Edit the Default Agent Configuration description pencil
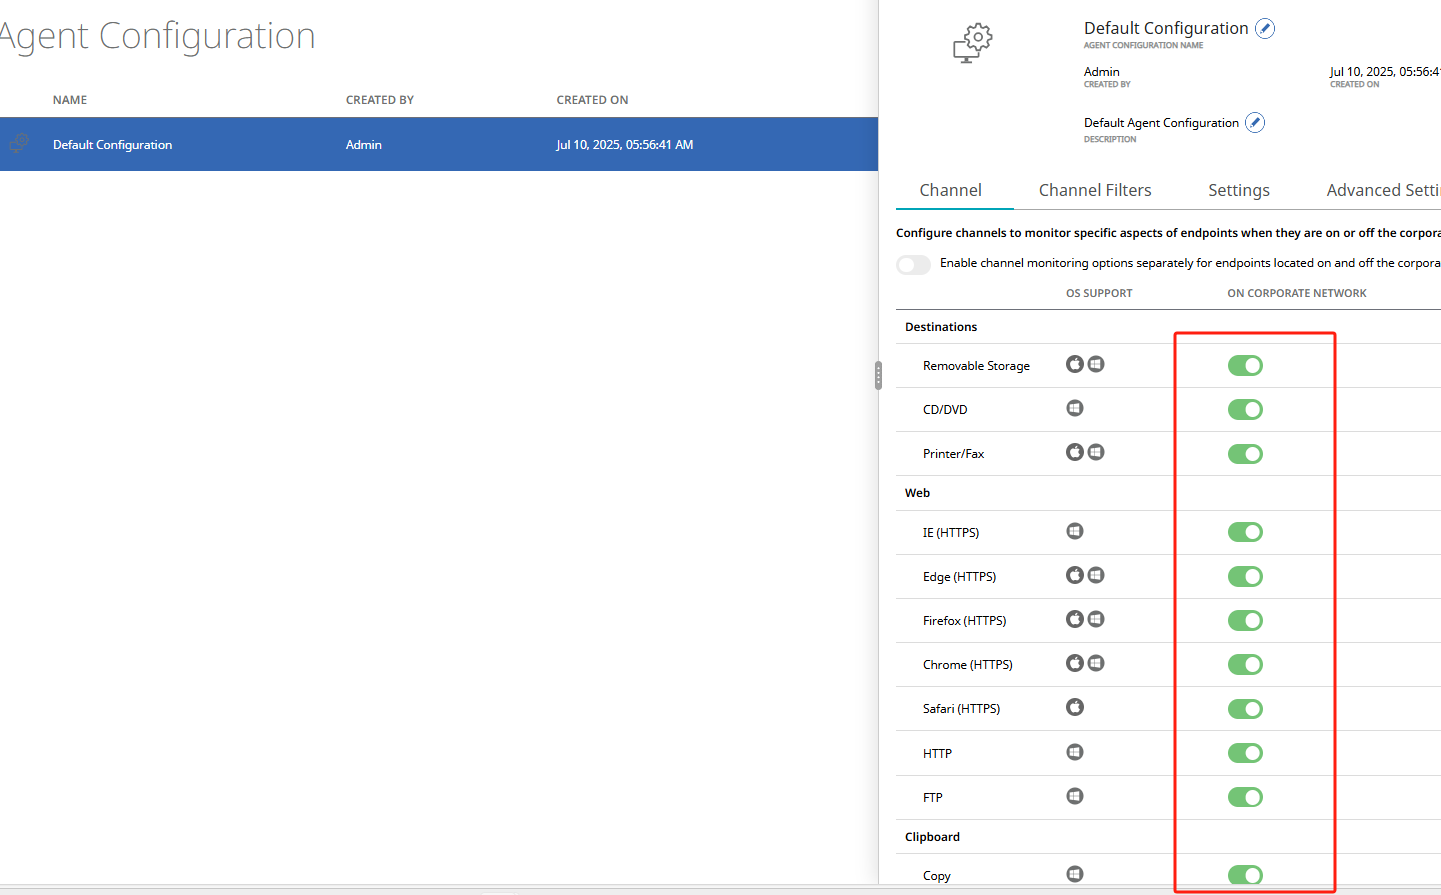1441x895 pixels. [x=1255, y=123]
